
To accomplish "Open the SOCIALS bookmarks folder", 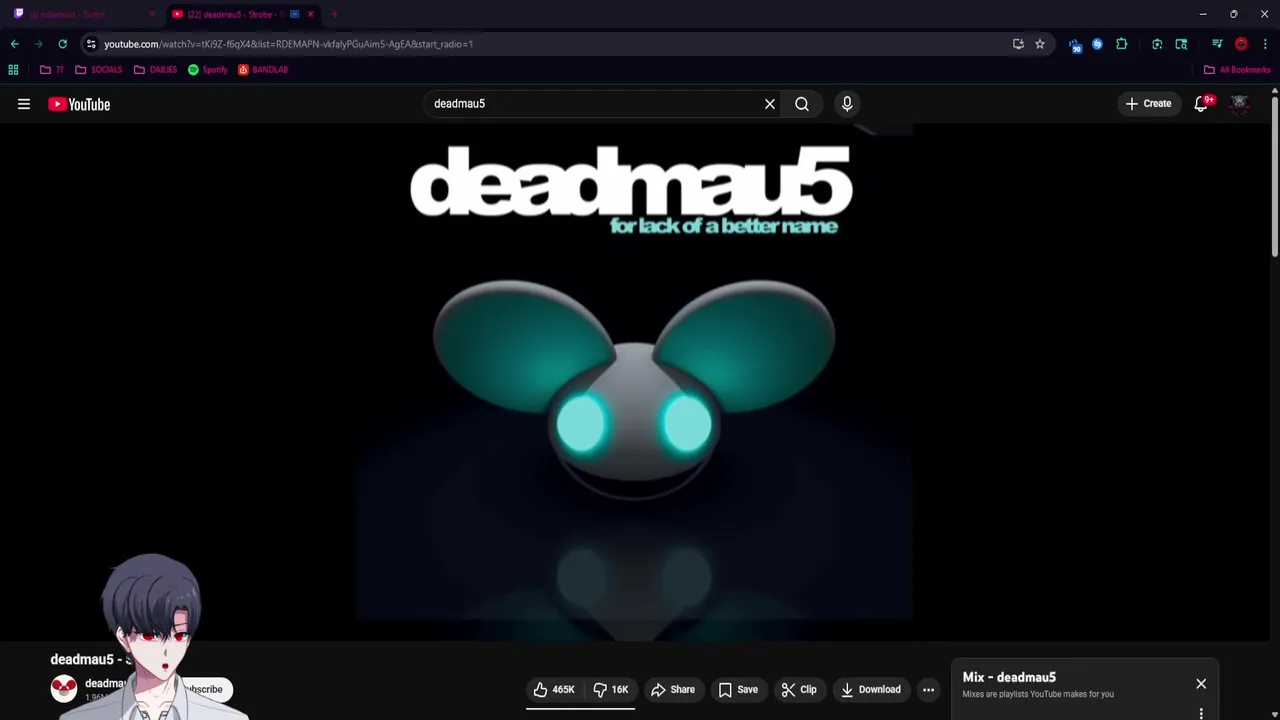I will coord(99,70).
